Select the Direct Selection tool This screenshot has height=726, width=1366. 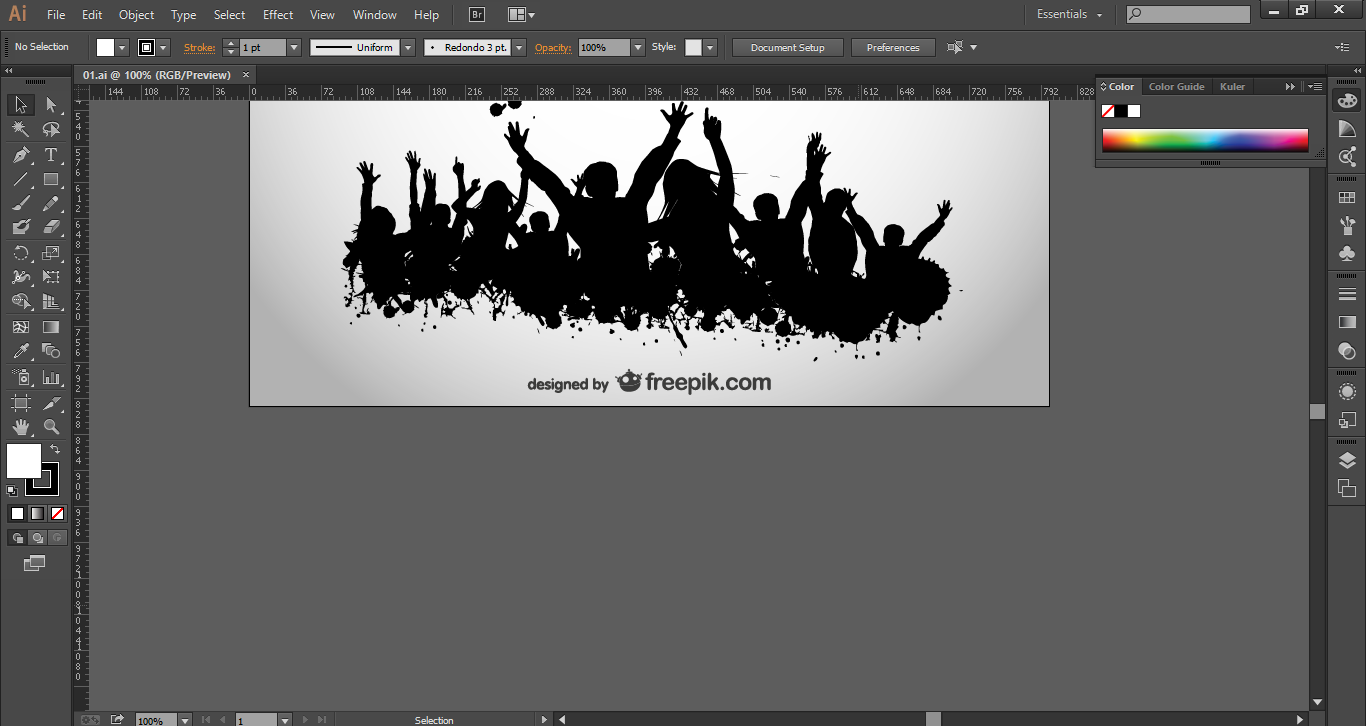[x=51, y=105]
